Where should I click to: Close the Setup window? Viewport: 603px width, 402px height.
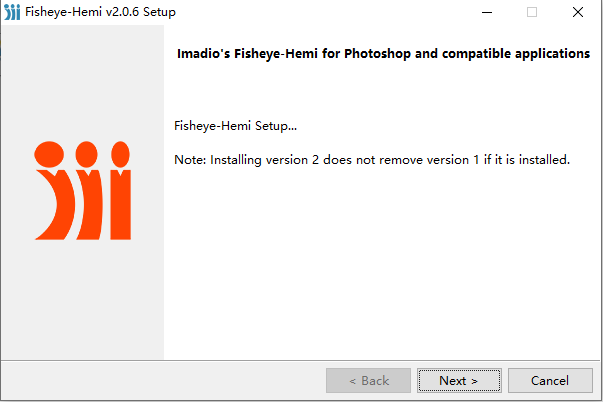(578, 12)
